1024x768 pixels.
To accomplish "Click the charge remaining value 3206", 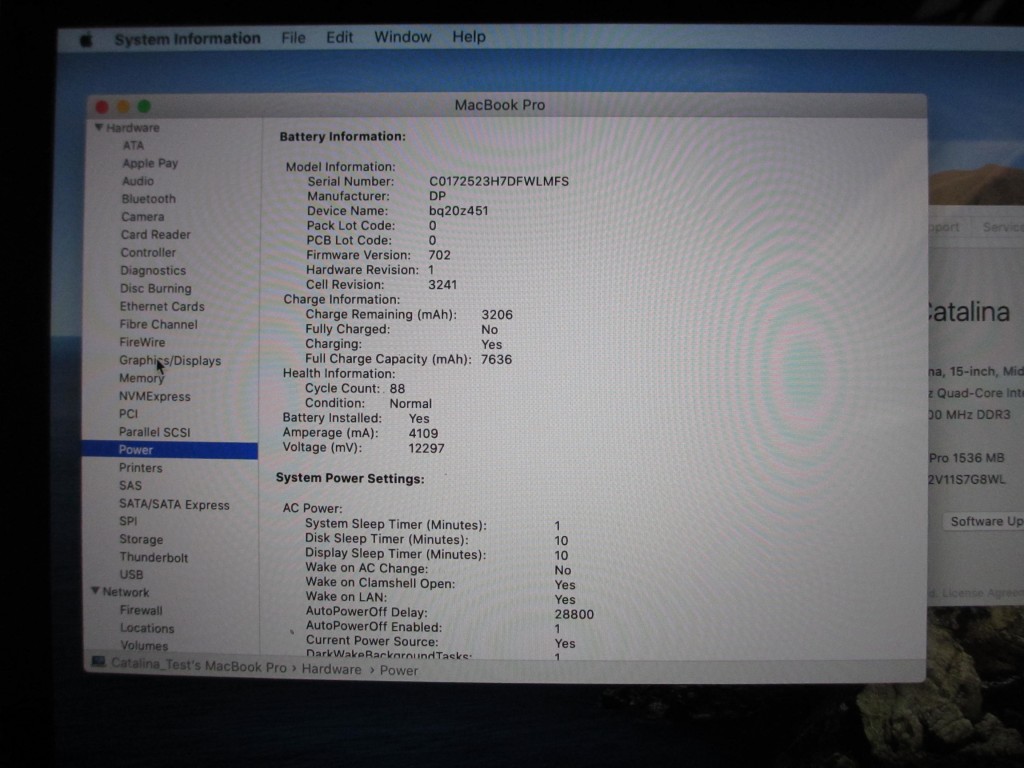I will pyautogui.click(x=497, y=315).
